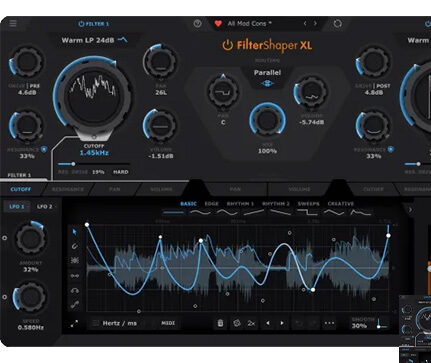
Task: Randomize the curve with the dice icon
Action: 237,323
